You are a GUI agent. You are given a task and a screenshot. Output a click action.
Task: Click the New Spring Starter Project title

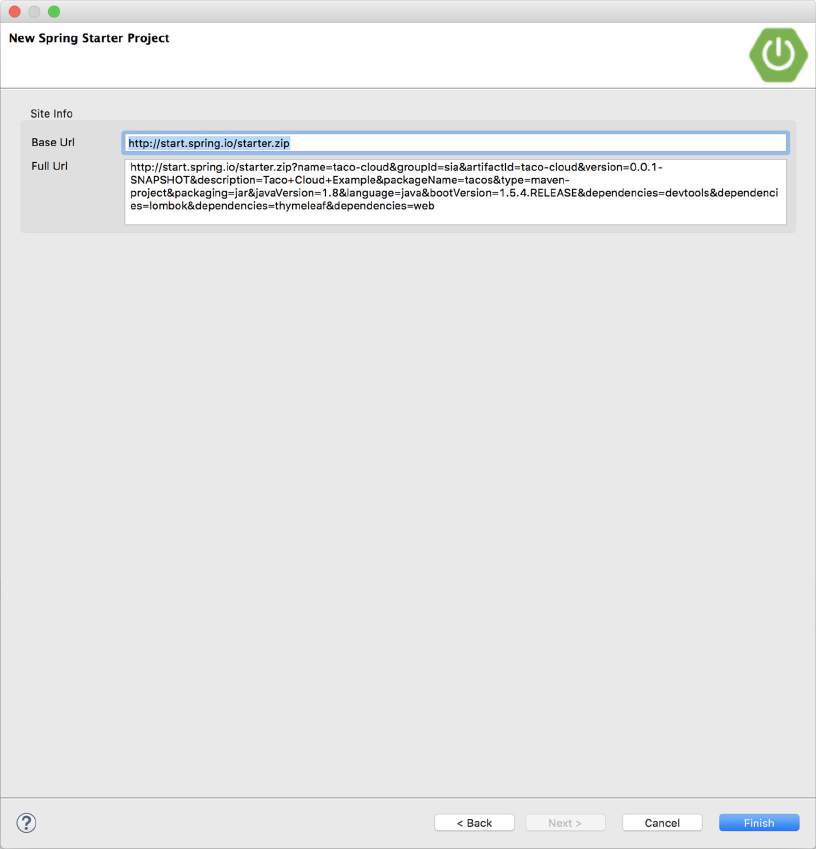(89, 38)
